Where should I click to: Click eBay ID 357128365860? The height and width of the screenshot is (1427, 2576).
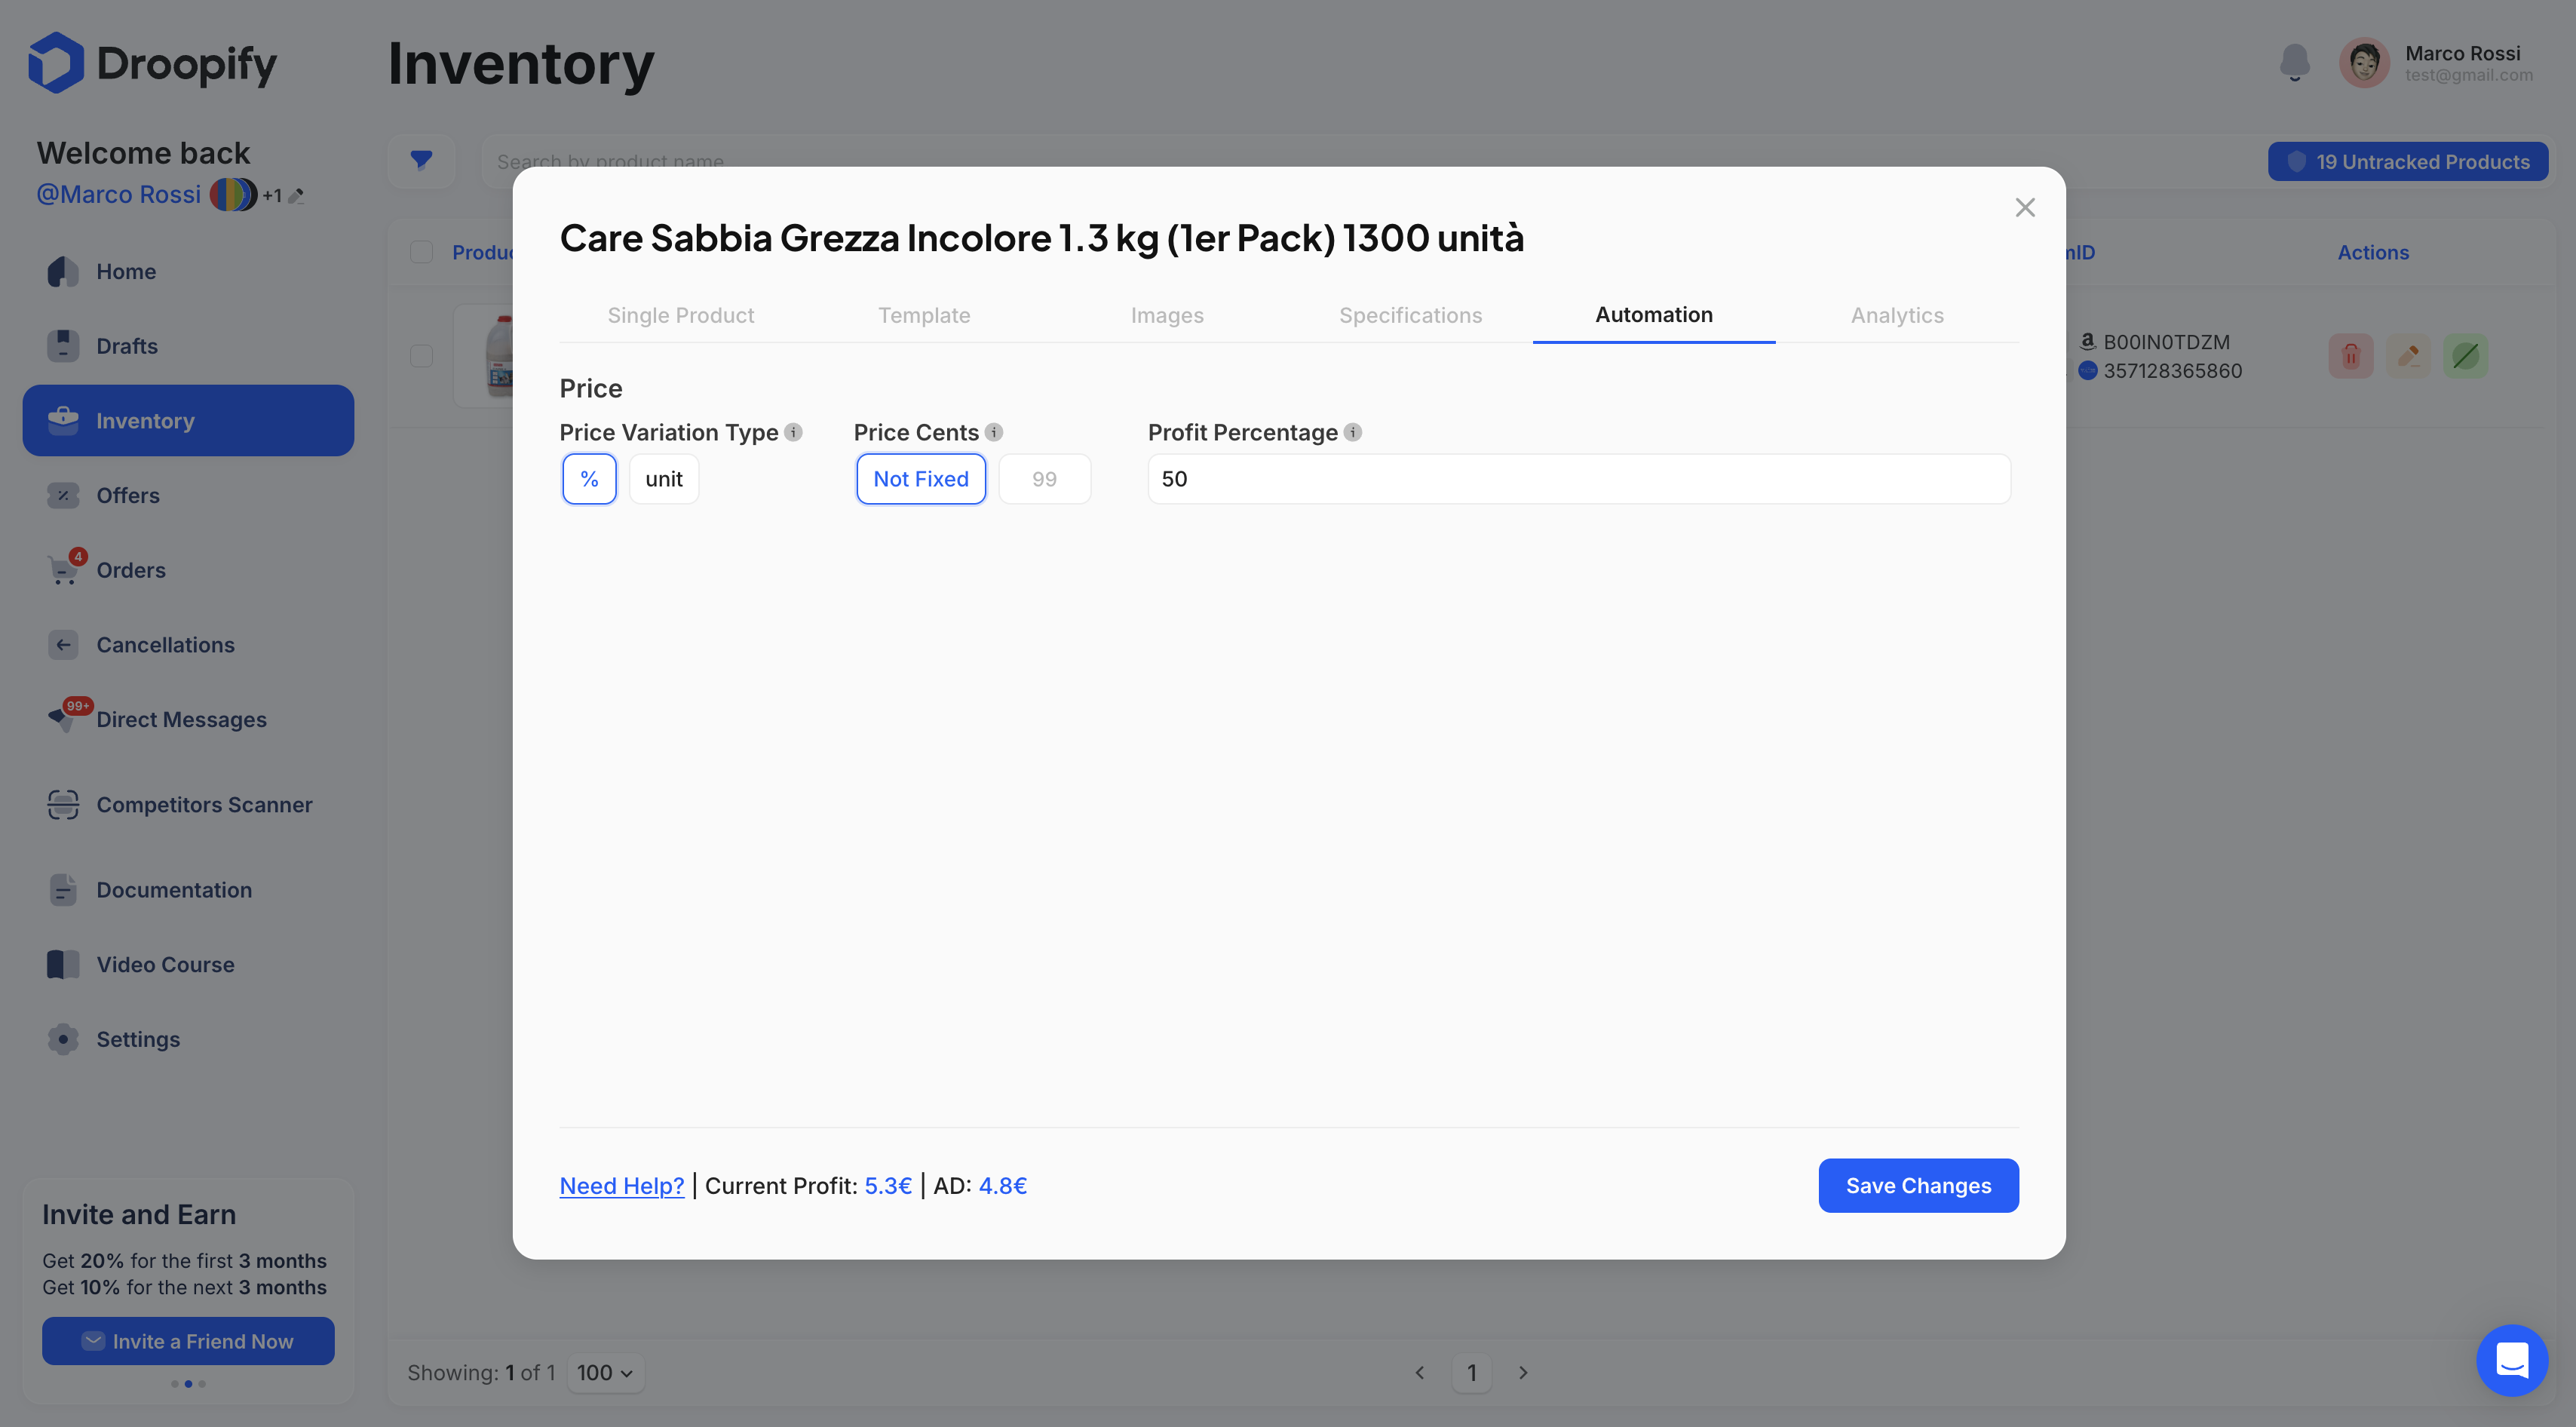(2172, 371)
